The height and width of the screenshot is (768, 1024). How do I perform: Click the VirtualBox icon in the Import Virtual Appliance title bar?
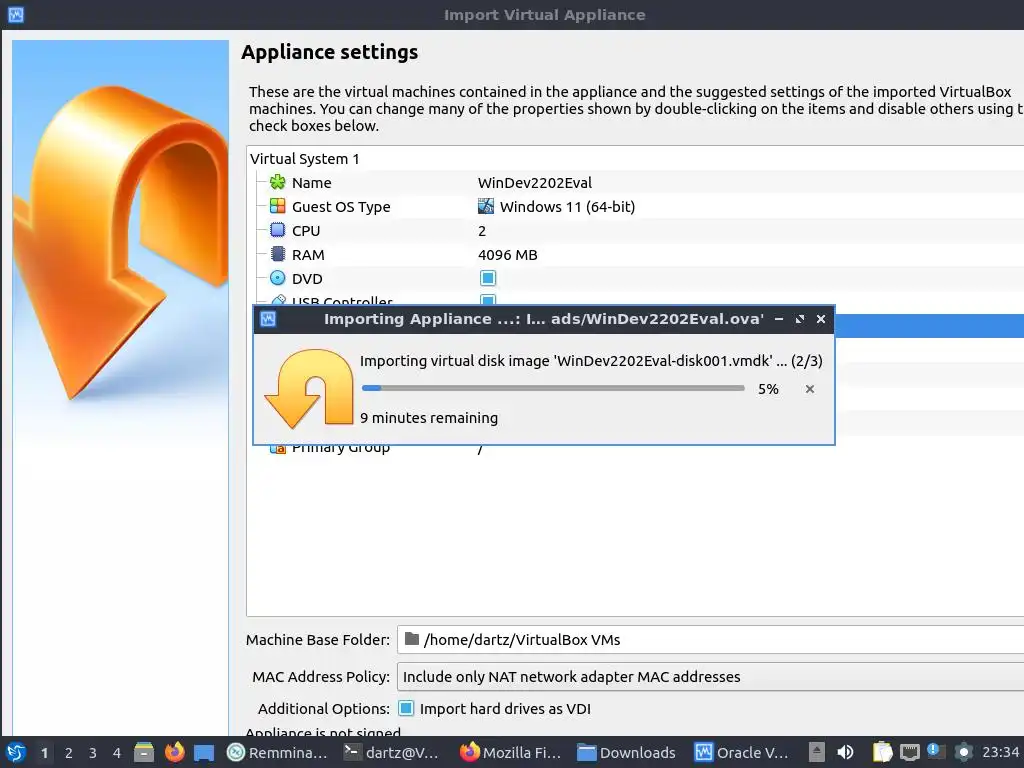coord(16,14)
